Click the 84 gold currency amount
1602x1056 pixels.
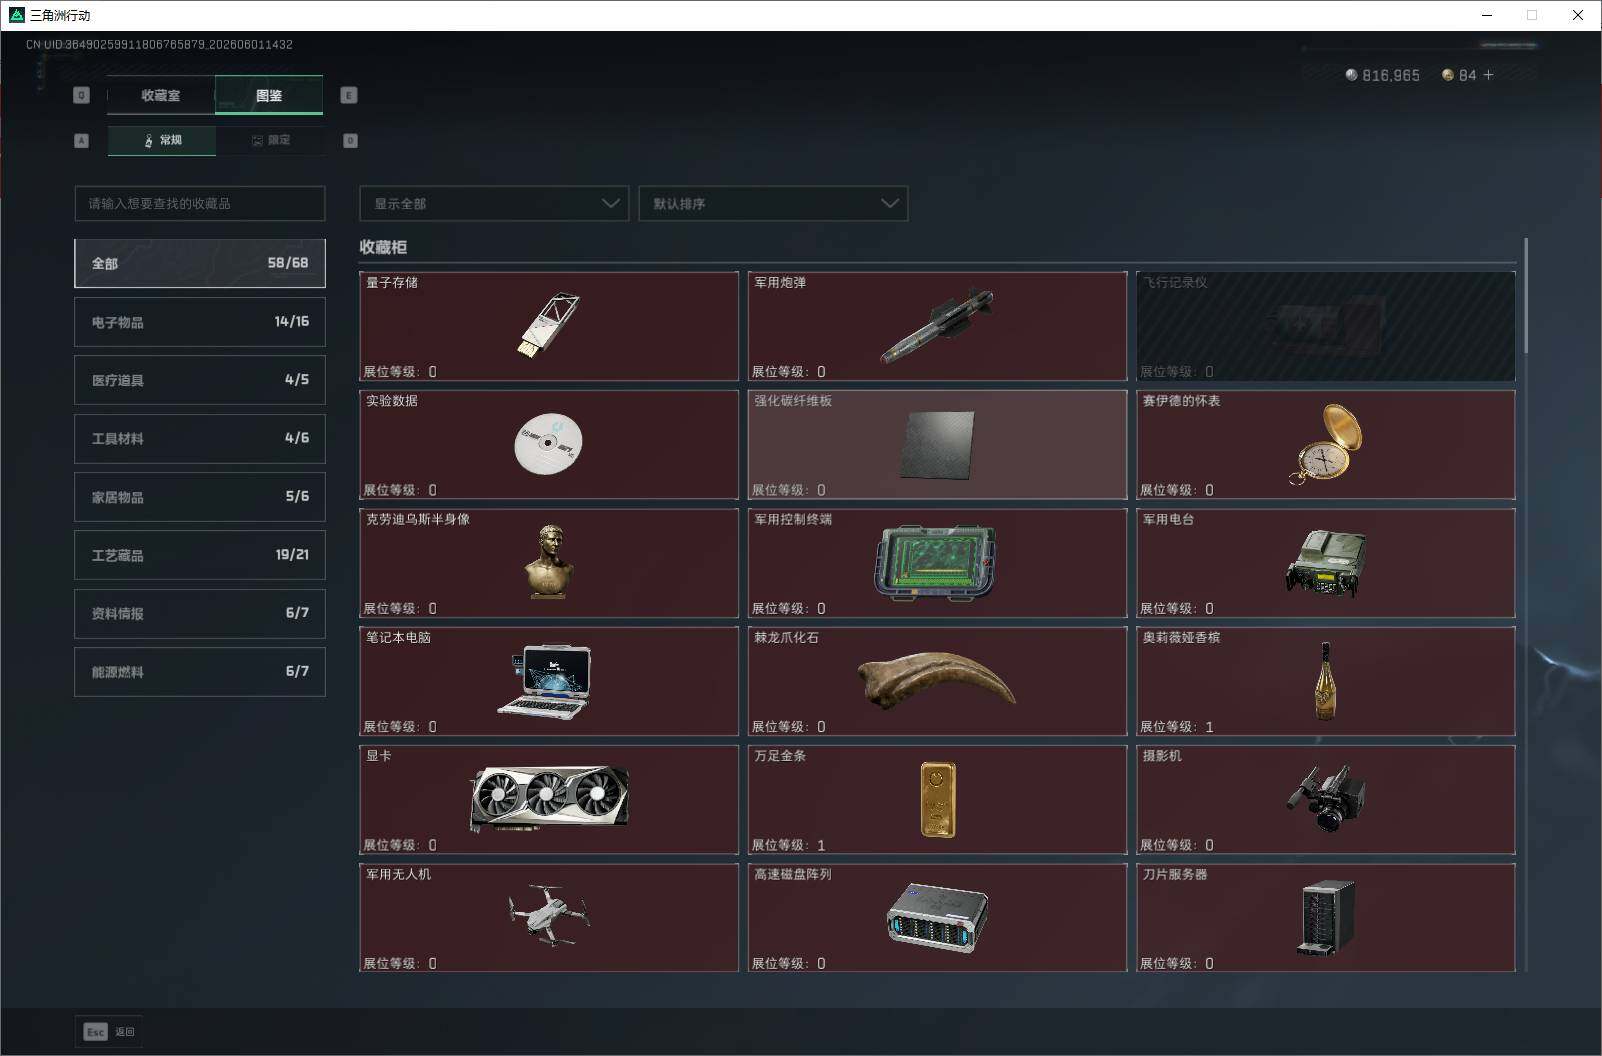coord(1467,75)
